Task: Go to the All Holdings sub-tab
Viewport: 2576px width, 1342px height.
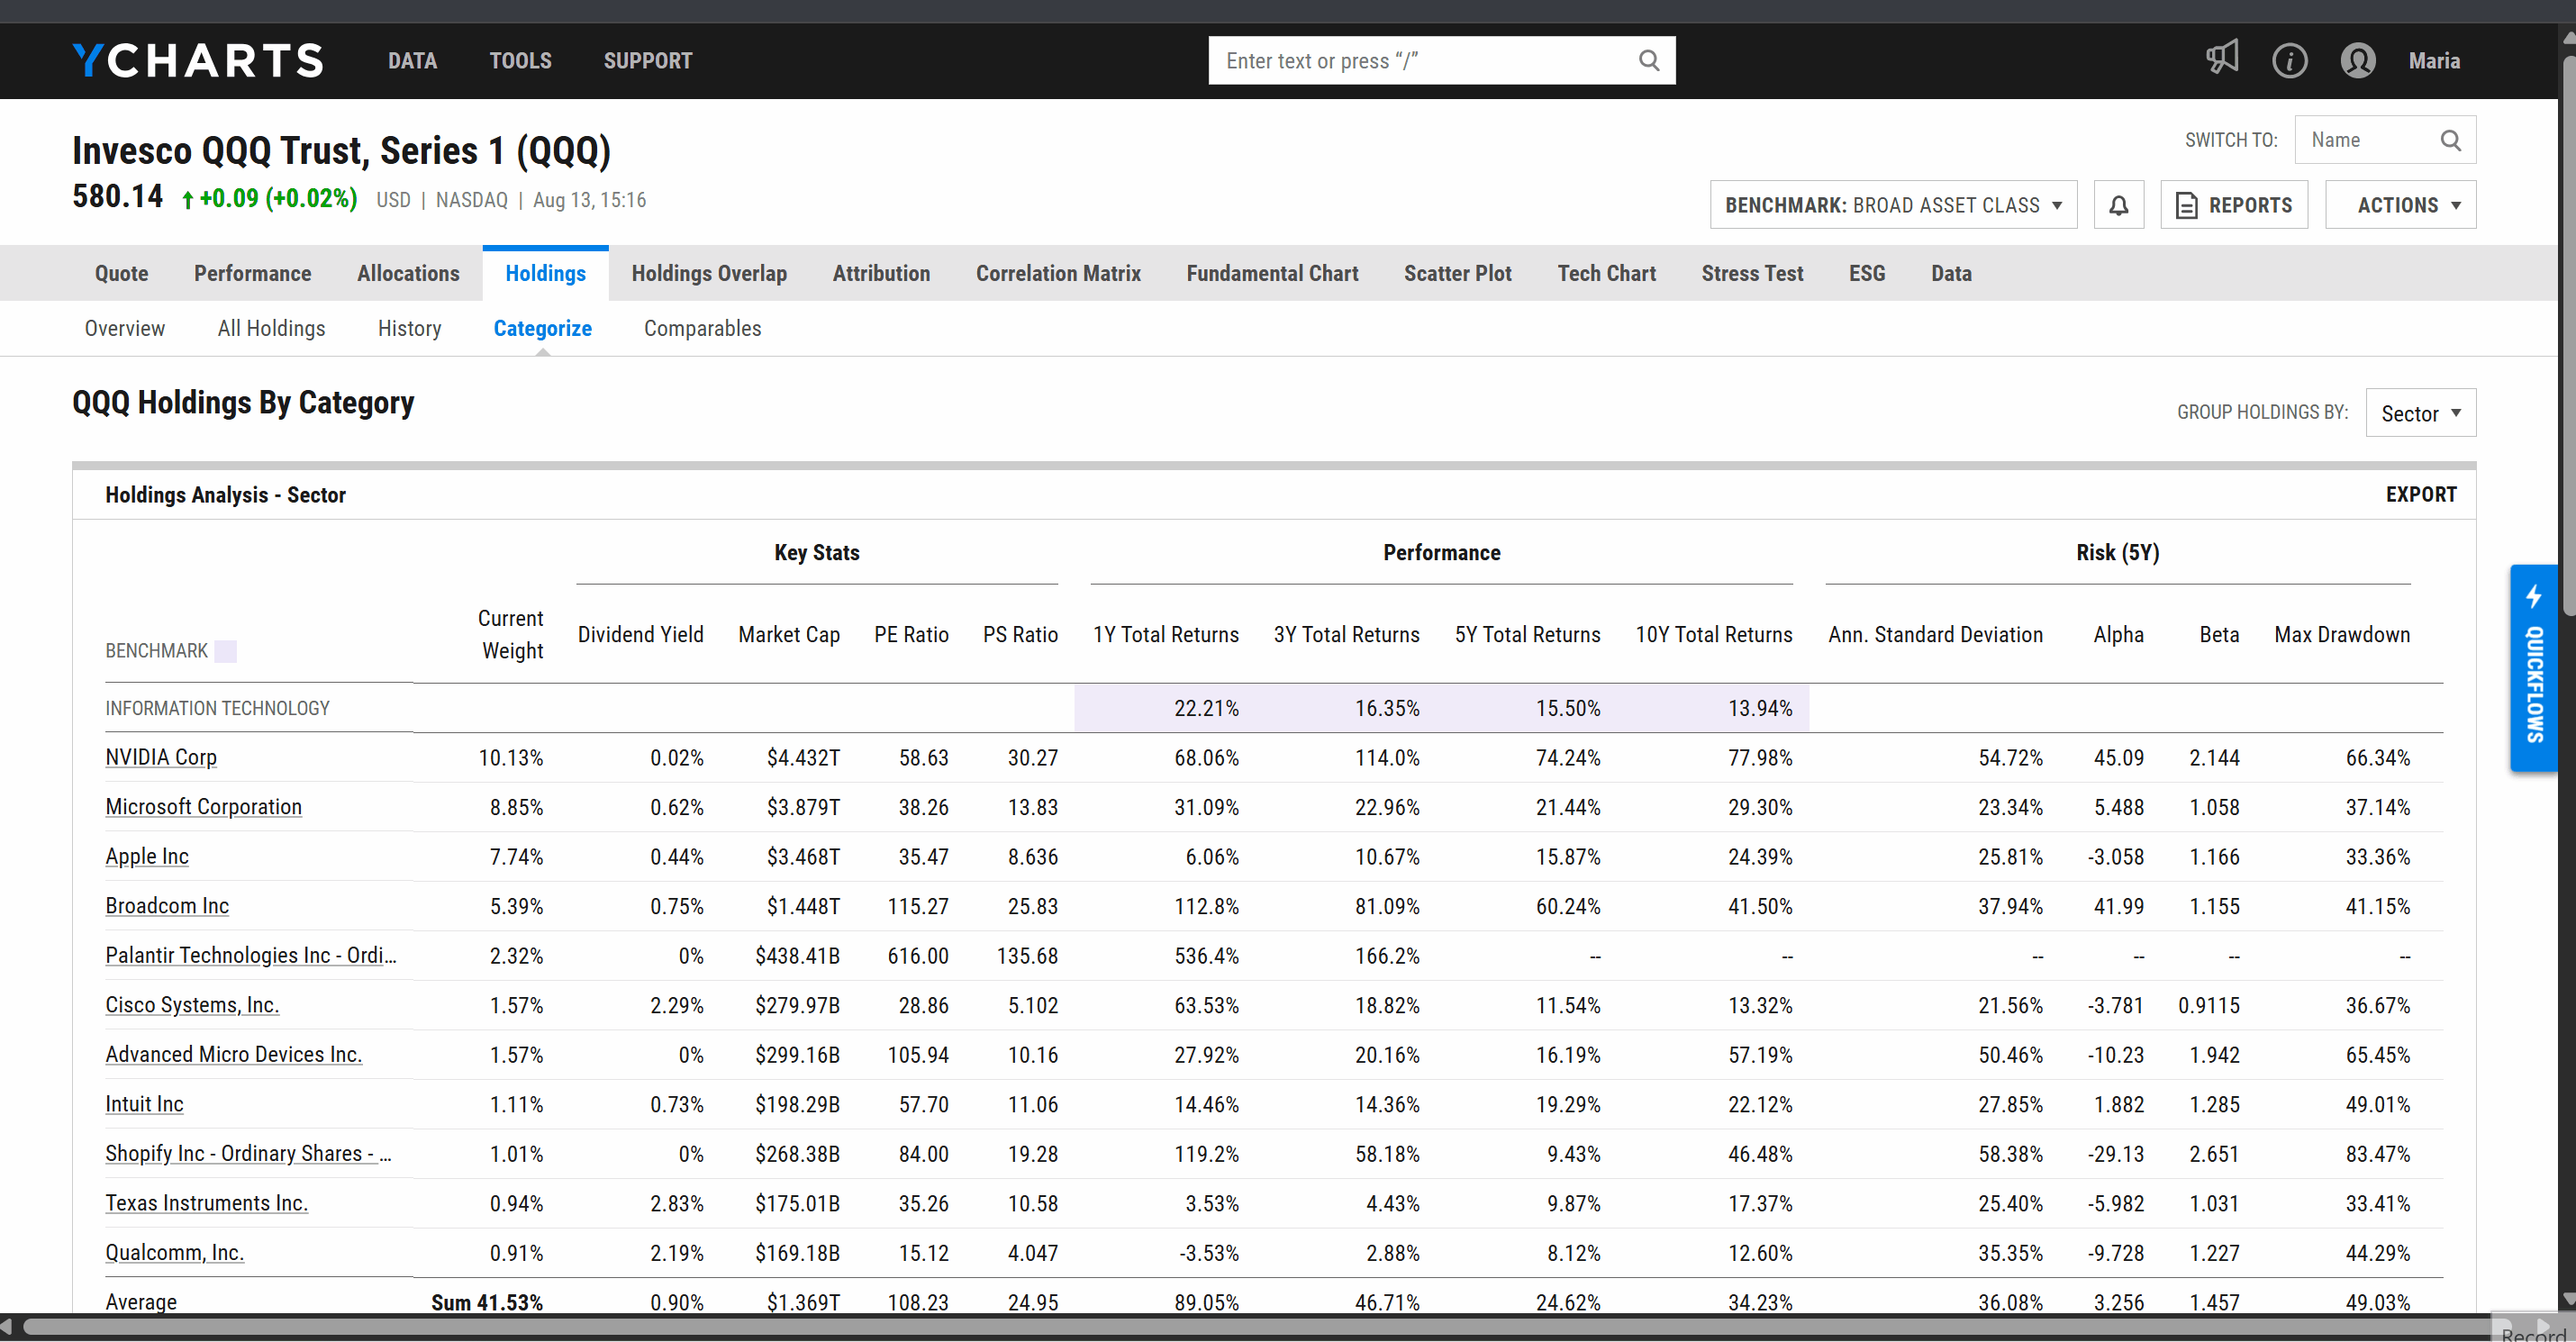Action: [271, 328]
